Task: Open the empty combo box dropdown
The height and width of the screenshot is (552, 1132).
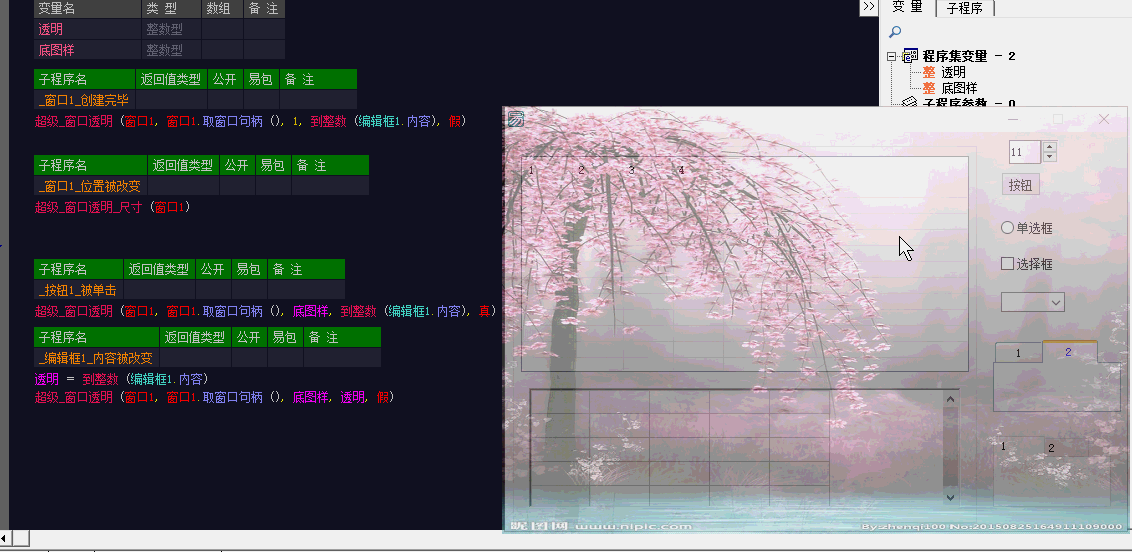Action: pyautogui.click(x=1055, y=302)
